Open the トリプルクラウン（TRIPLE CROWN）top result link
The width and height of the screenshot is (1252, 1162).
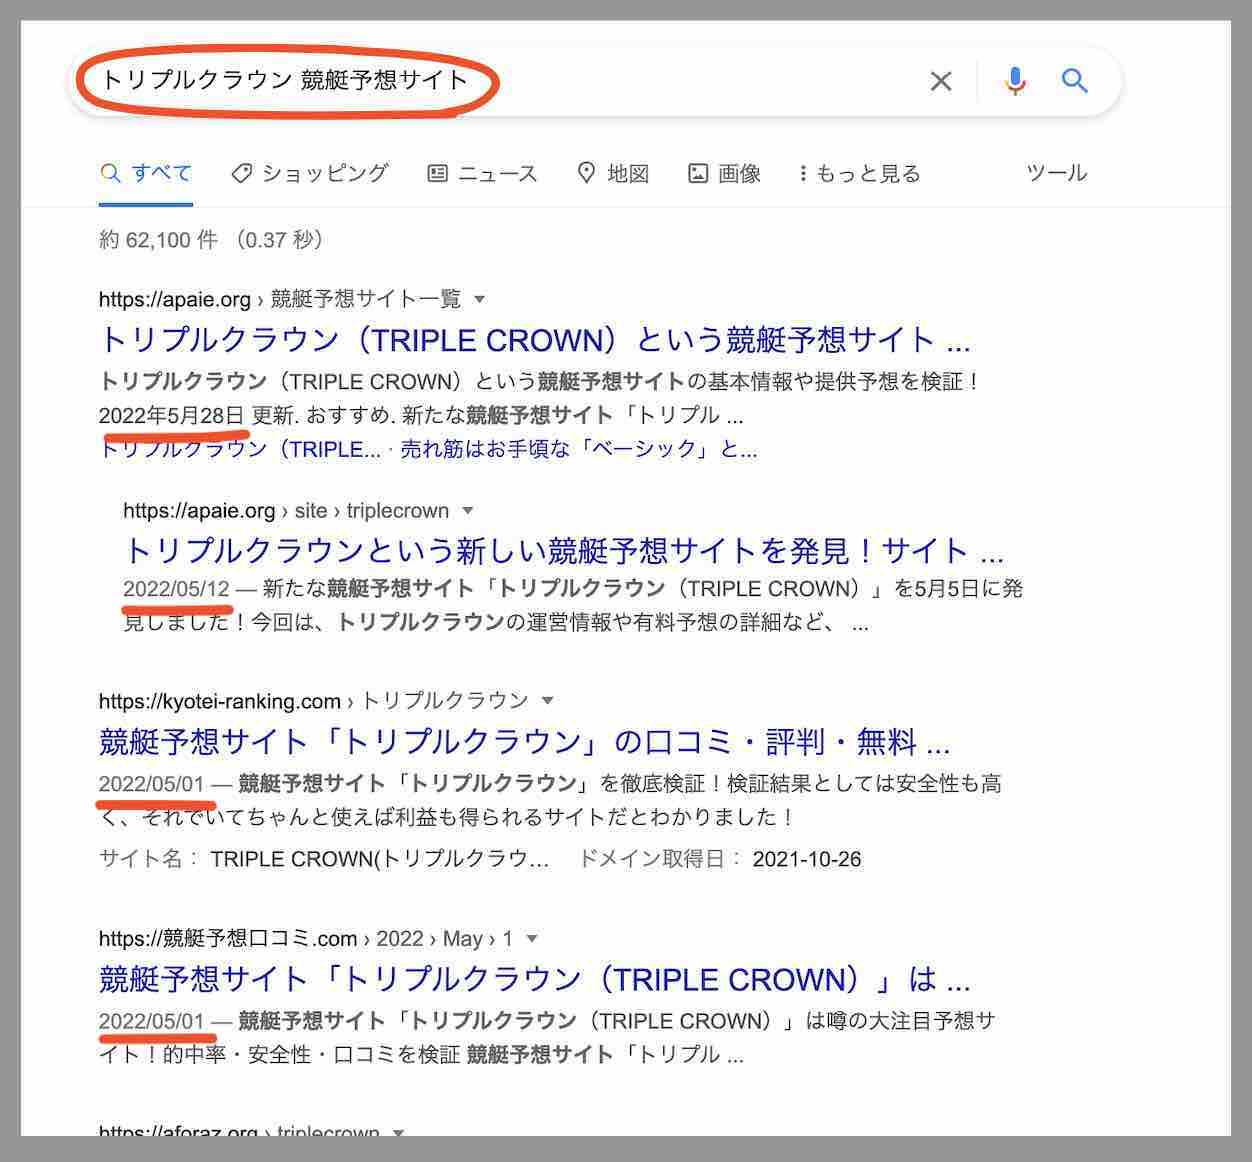point(535,340)
